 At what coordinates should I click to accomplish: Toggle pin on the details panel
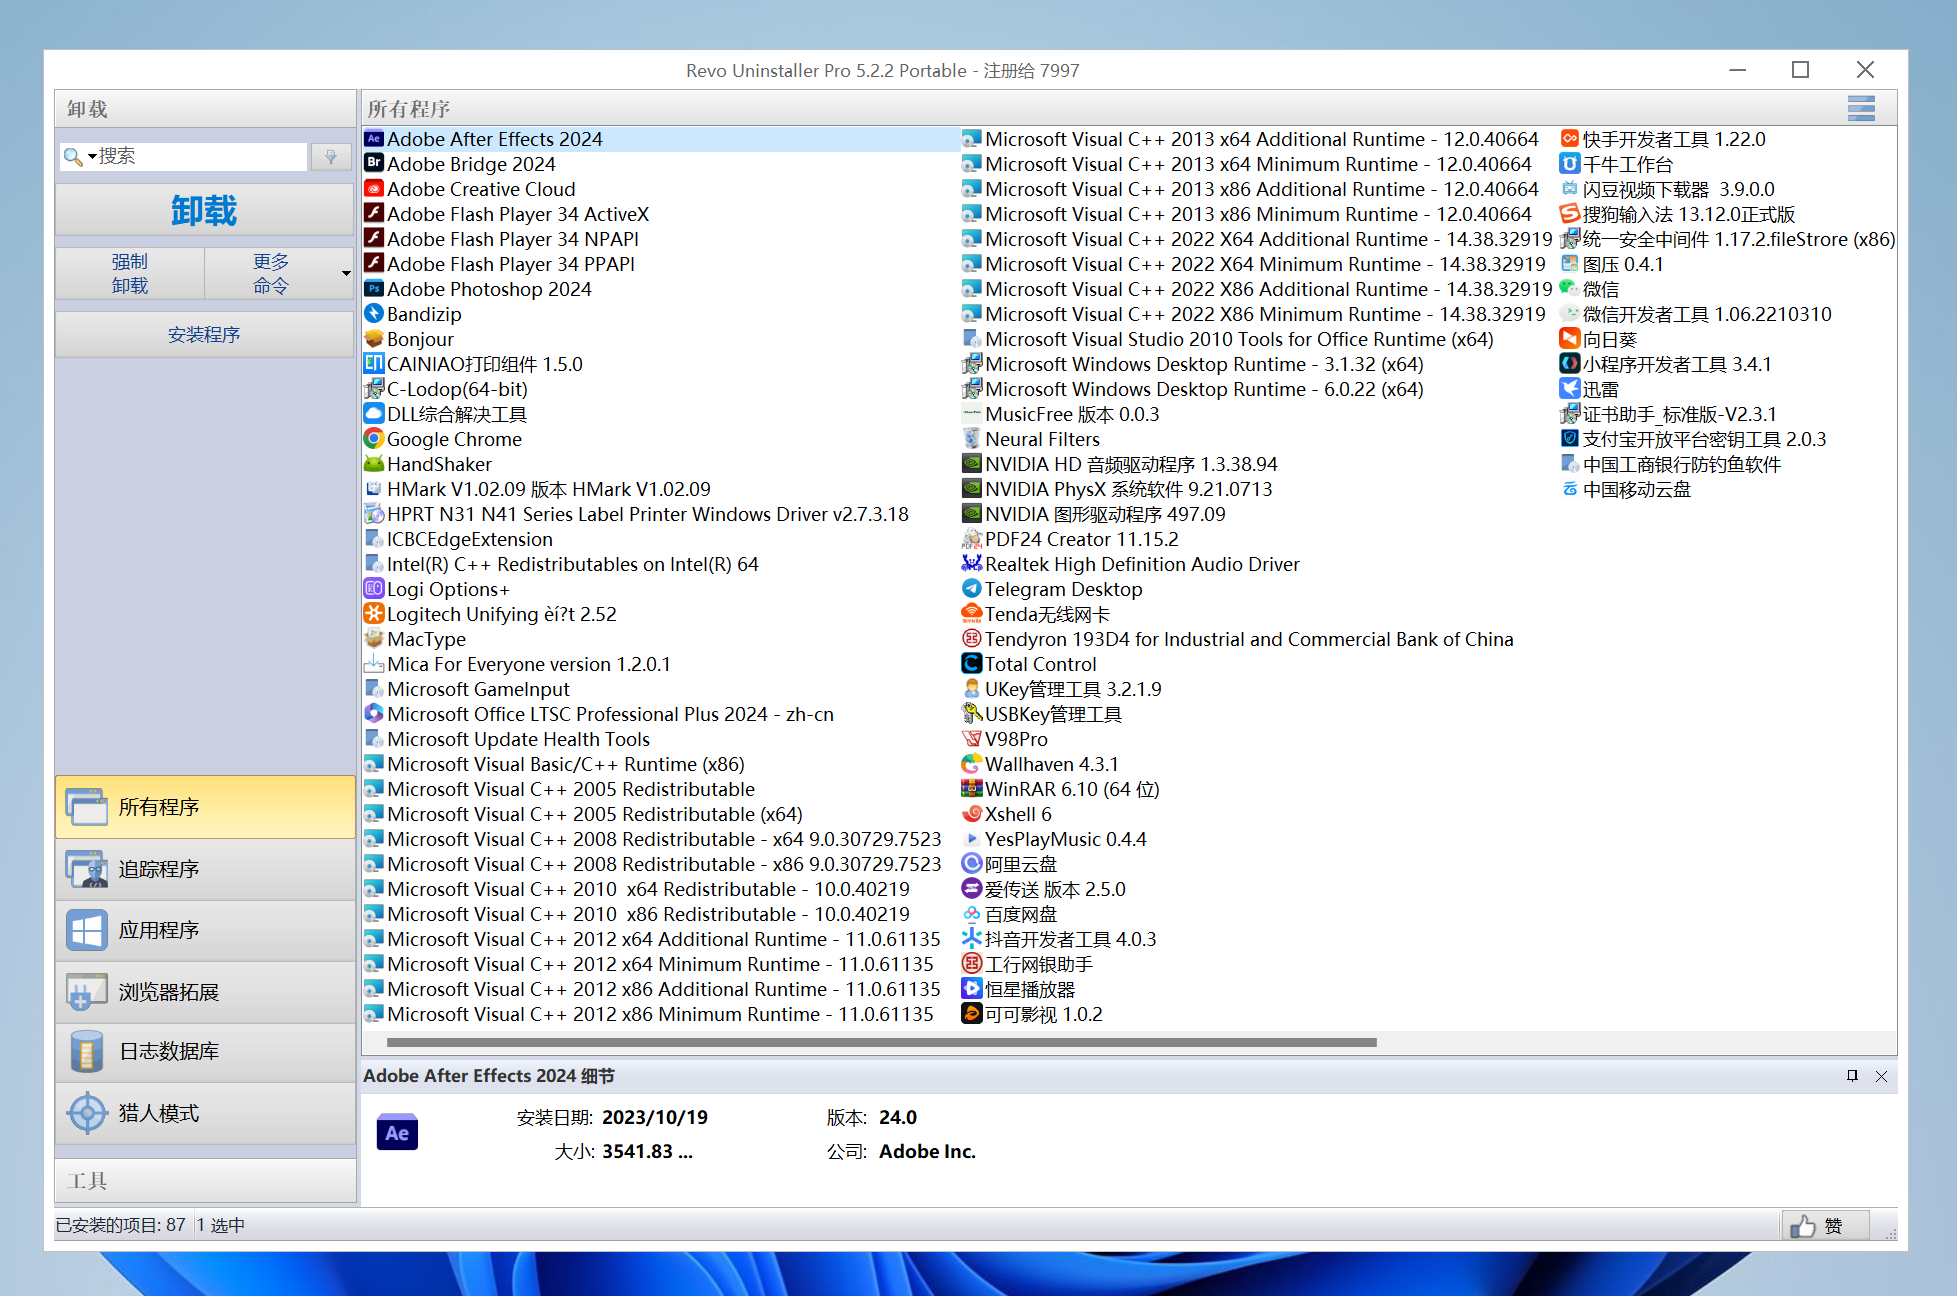(1852, 1076)
